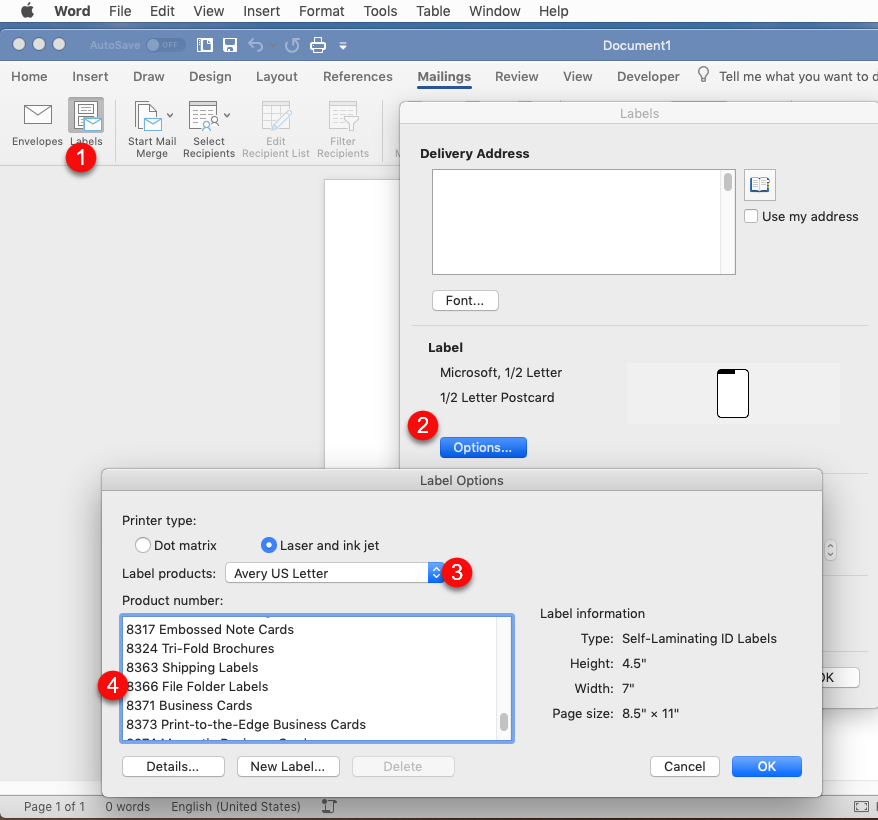Click the stepper behind the Label Options dialog
Screen dimensions: 878x820
click(x=830, y=549)
